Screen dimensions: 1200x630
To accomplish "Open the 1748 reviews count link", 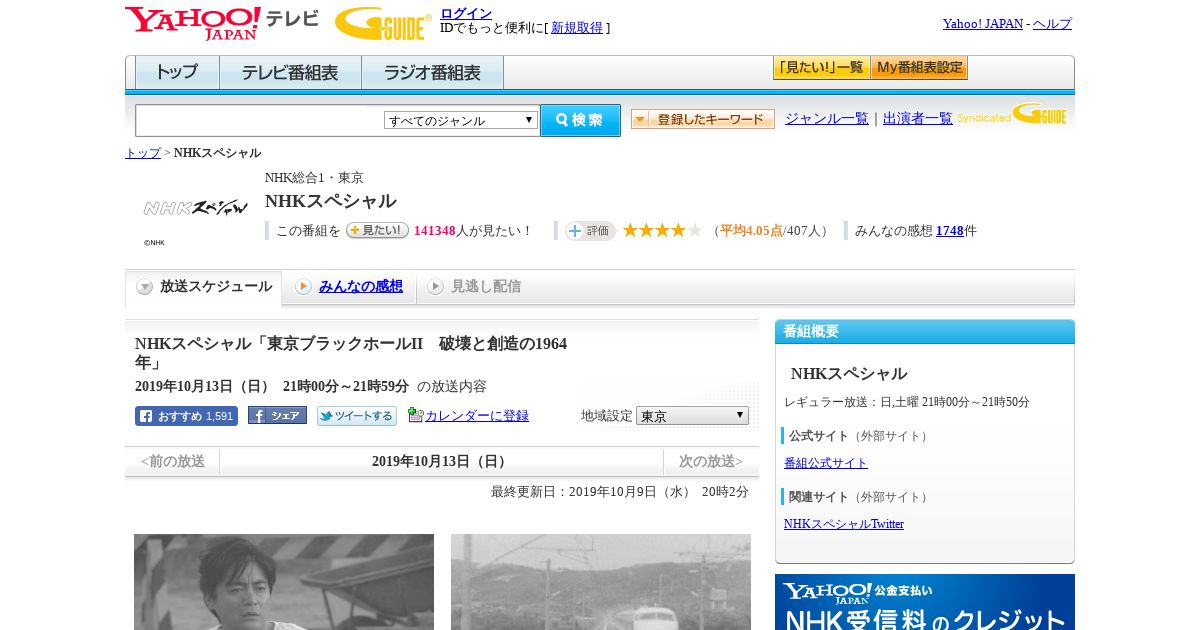I will tap(949, 231).
